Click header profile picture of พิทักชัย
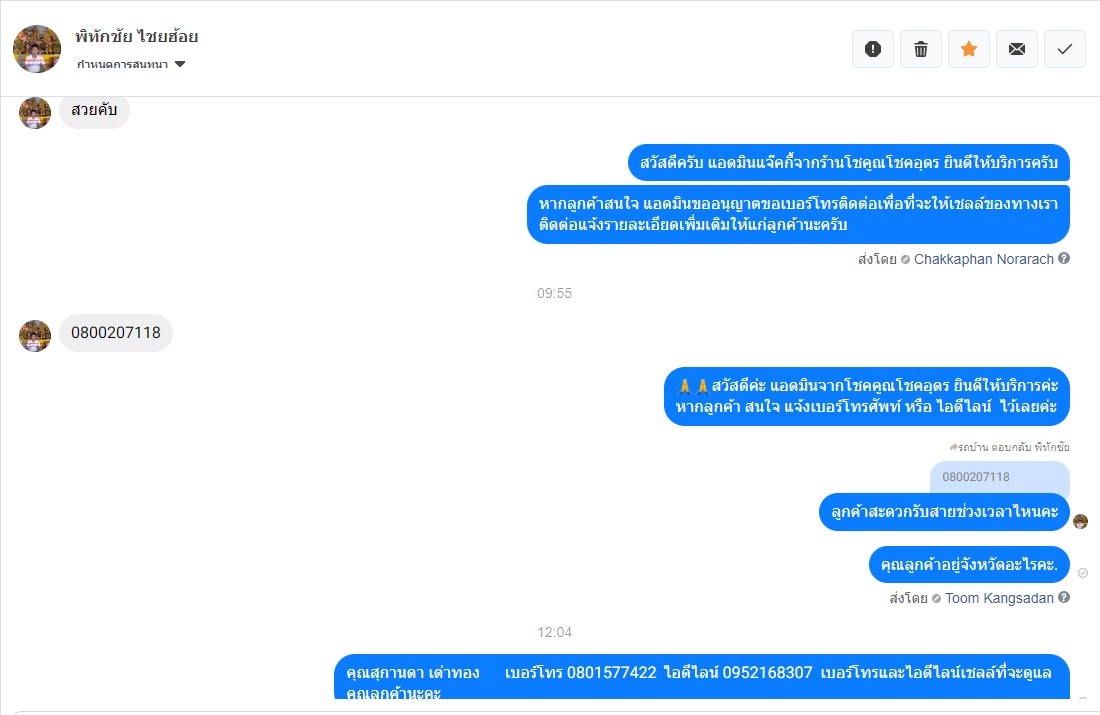1100x715 pixels. click(x=36, y=49)
